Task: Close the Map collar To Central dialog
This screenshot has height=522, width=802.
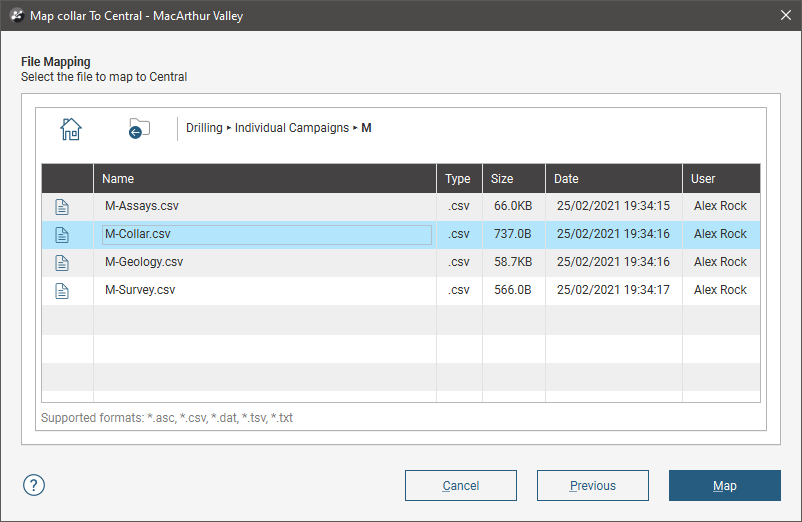Action: (783, 15)
